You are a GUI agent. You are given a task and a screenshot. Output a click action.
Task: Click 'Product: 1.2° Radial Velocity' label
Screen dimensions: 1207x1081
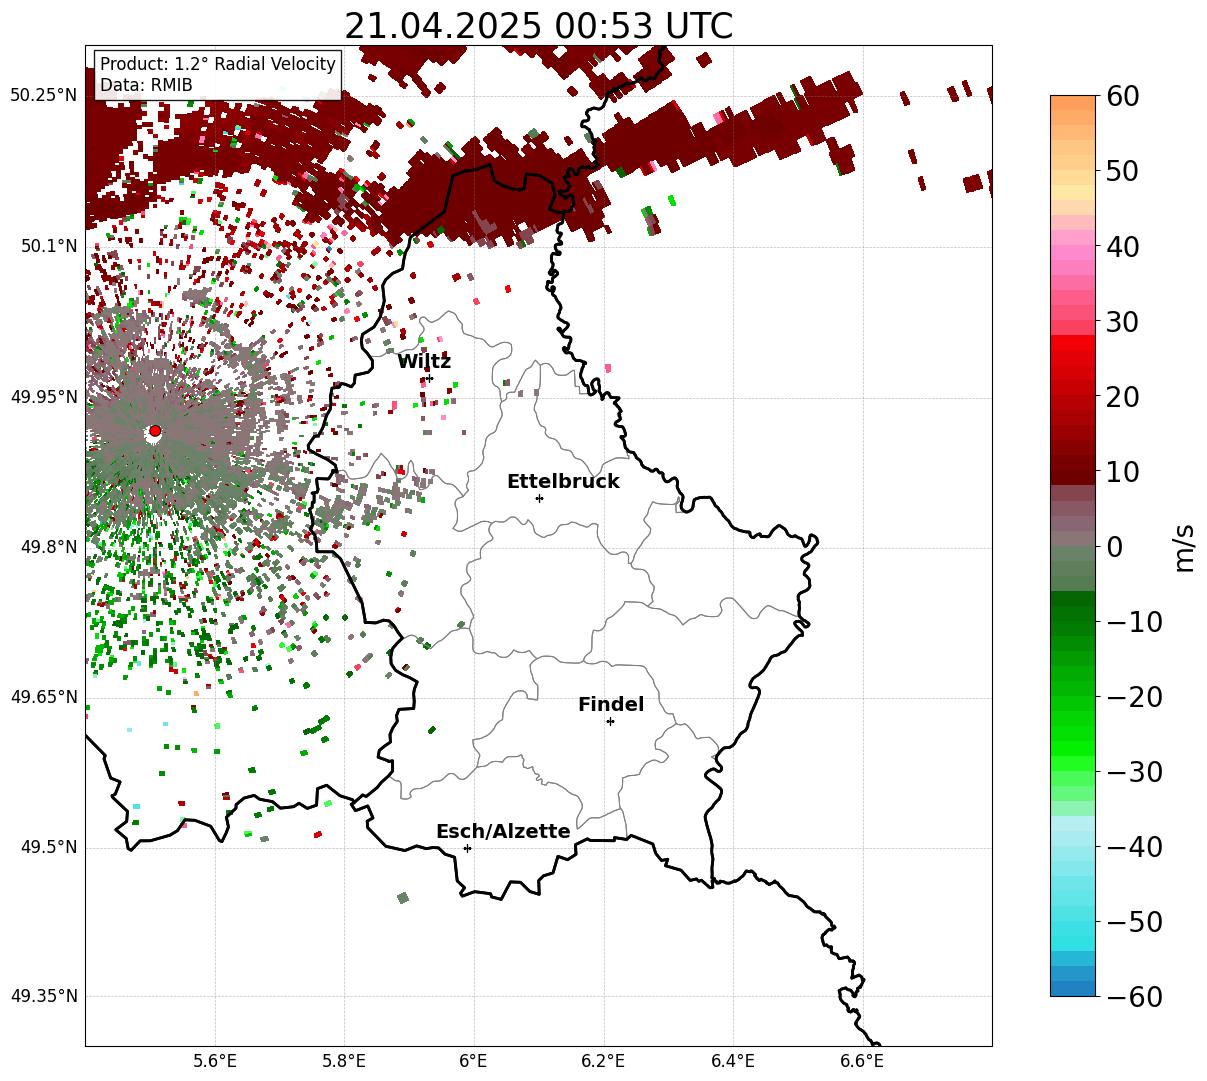tap(218, 64)
